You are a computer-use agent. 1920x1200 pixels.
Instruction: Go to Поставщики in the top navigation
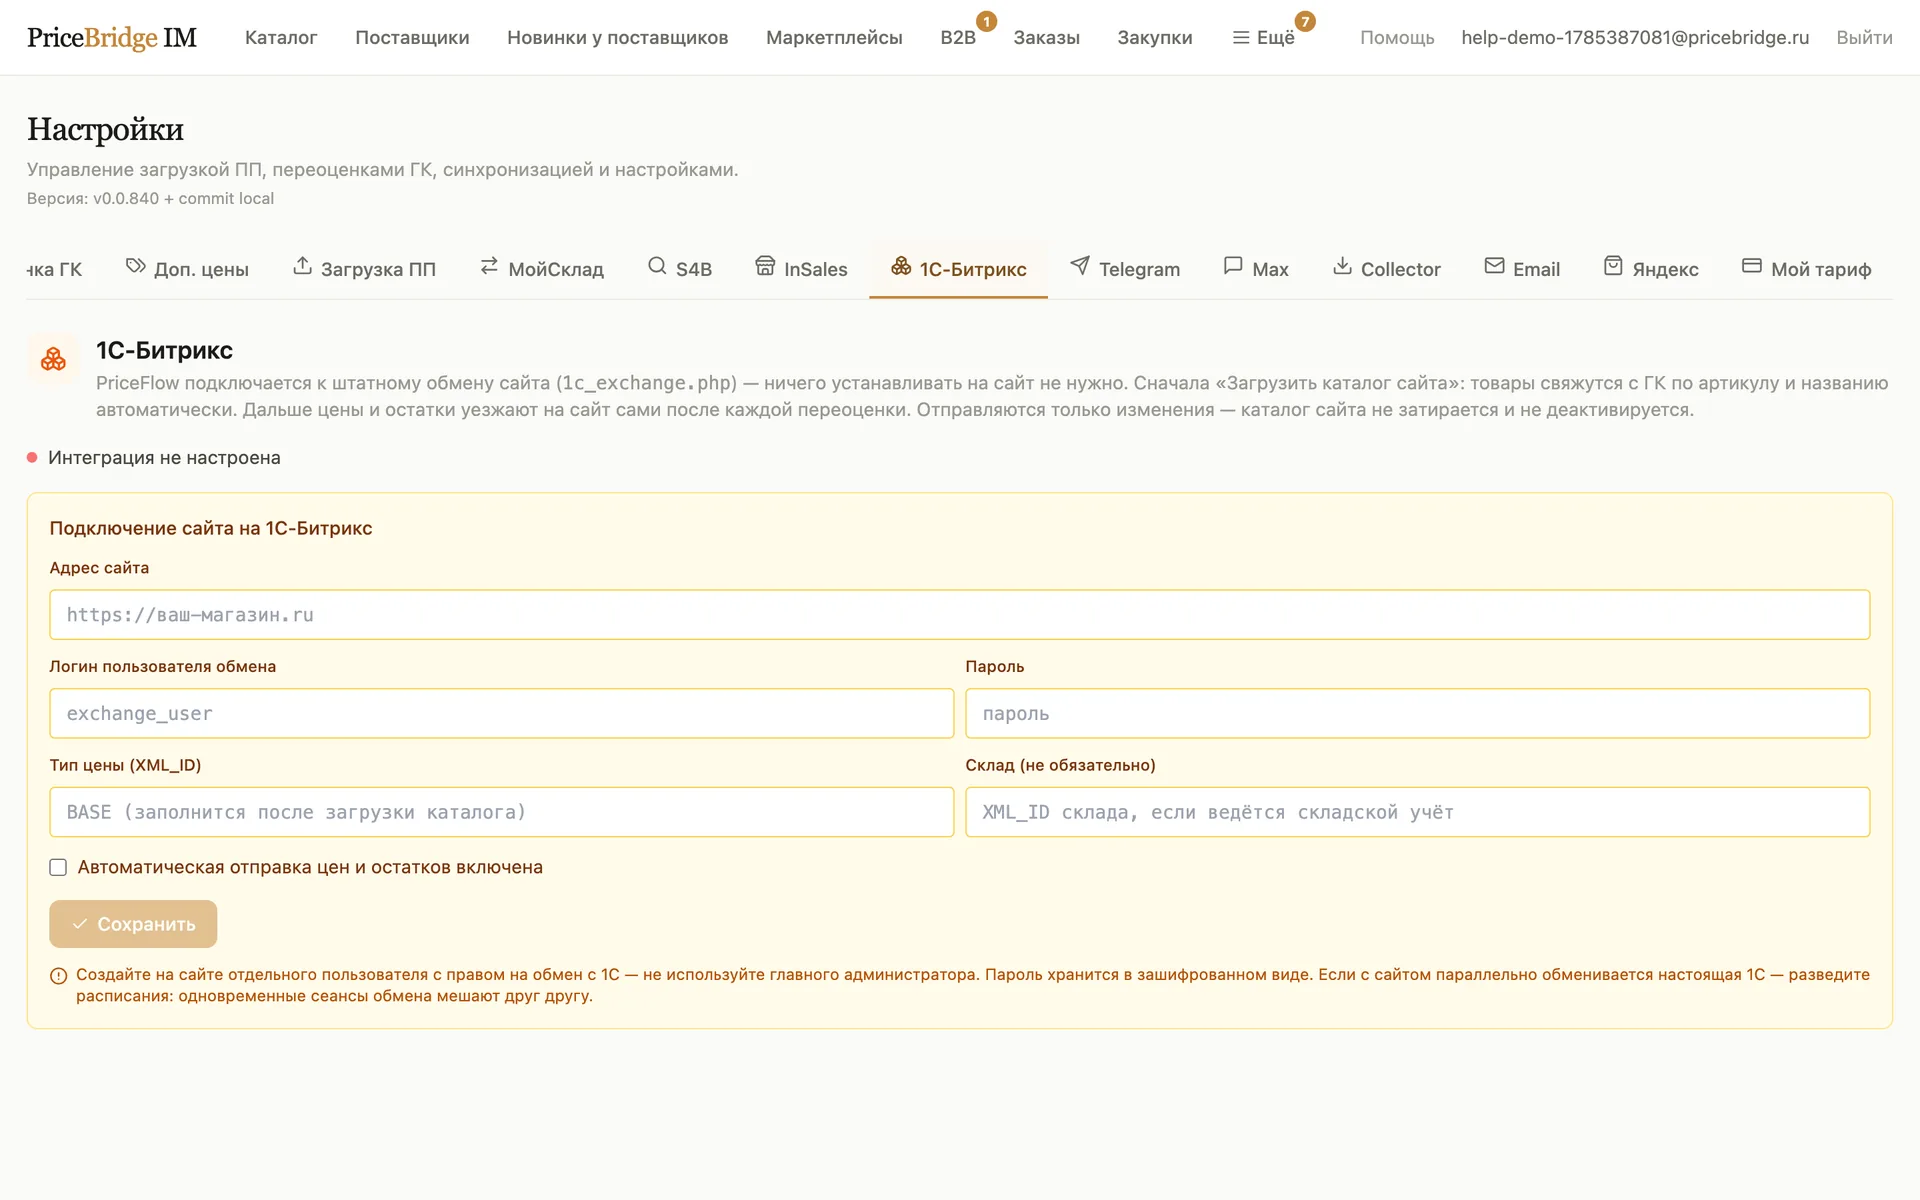tap(412, 38)
